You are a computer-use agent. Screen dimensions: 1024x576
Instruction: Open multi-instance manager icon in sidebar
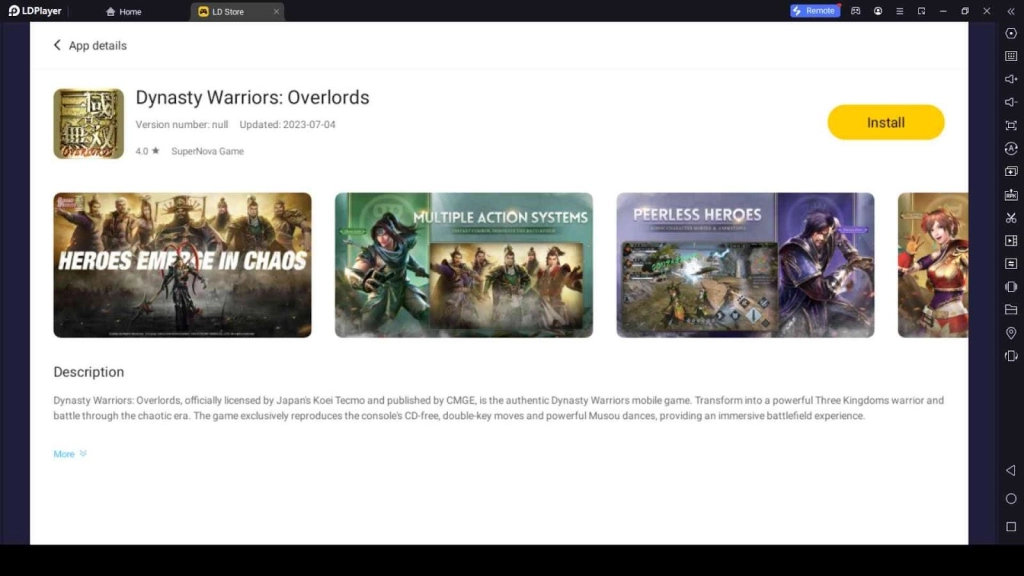point(1011,171)
